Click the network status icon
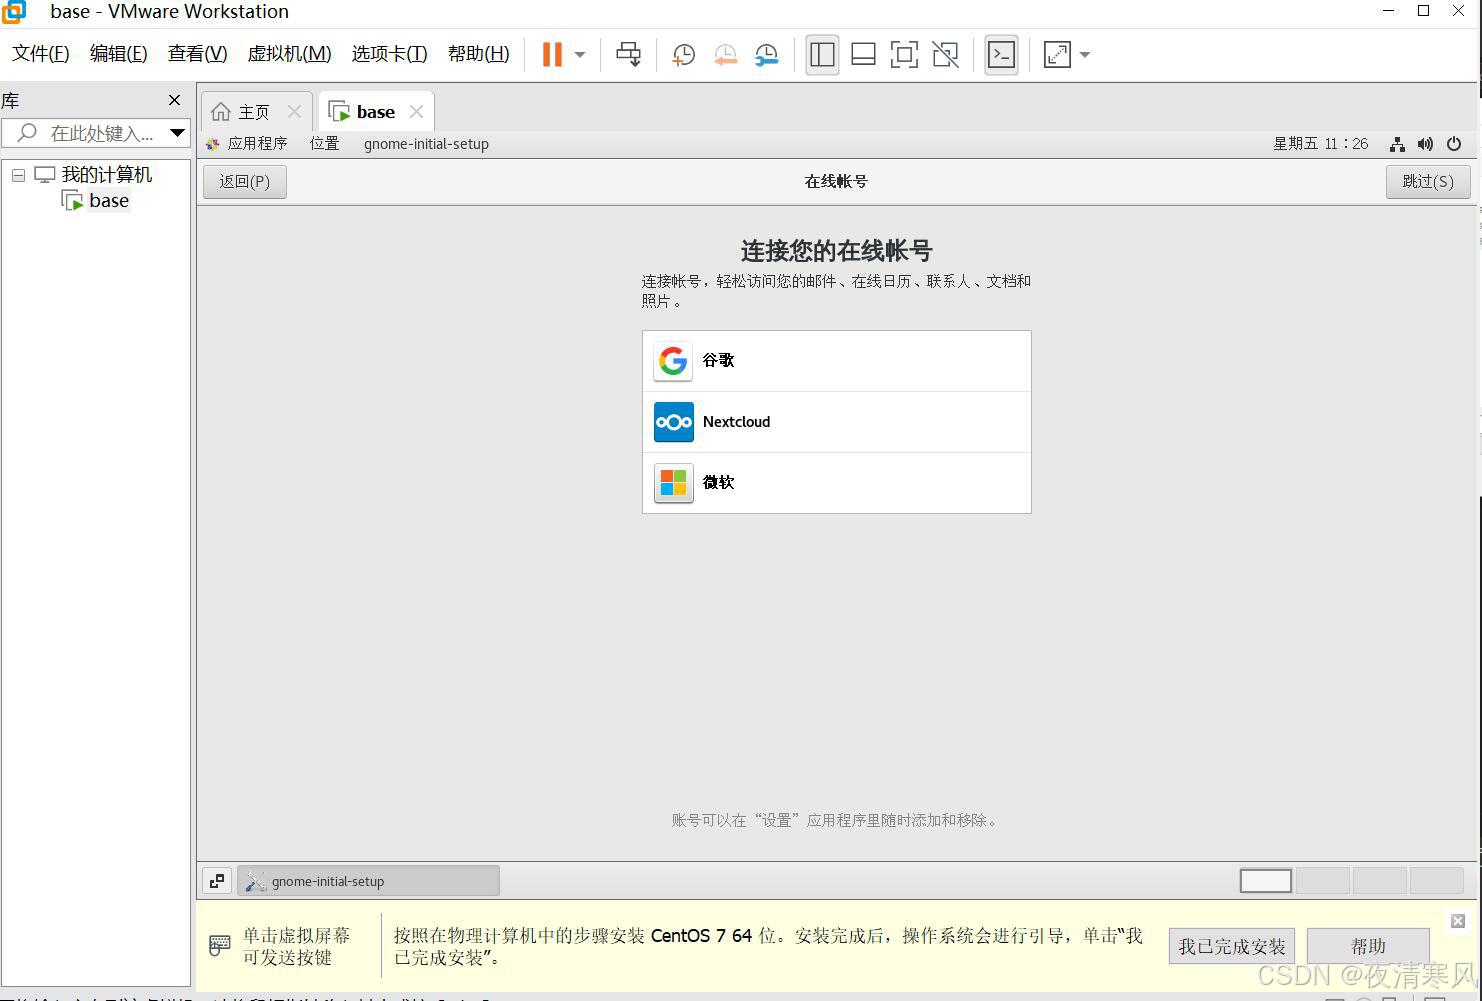This screenshot has height=1001, width=1482. [1397, 144]
